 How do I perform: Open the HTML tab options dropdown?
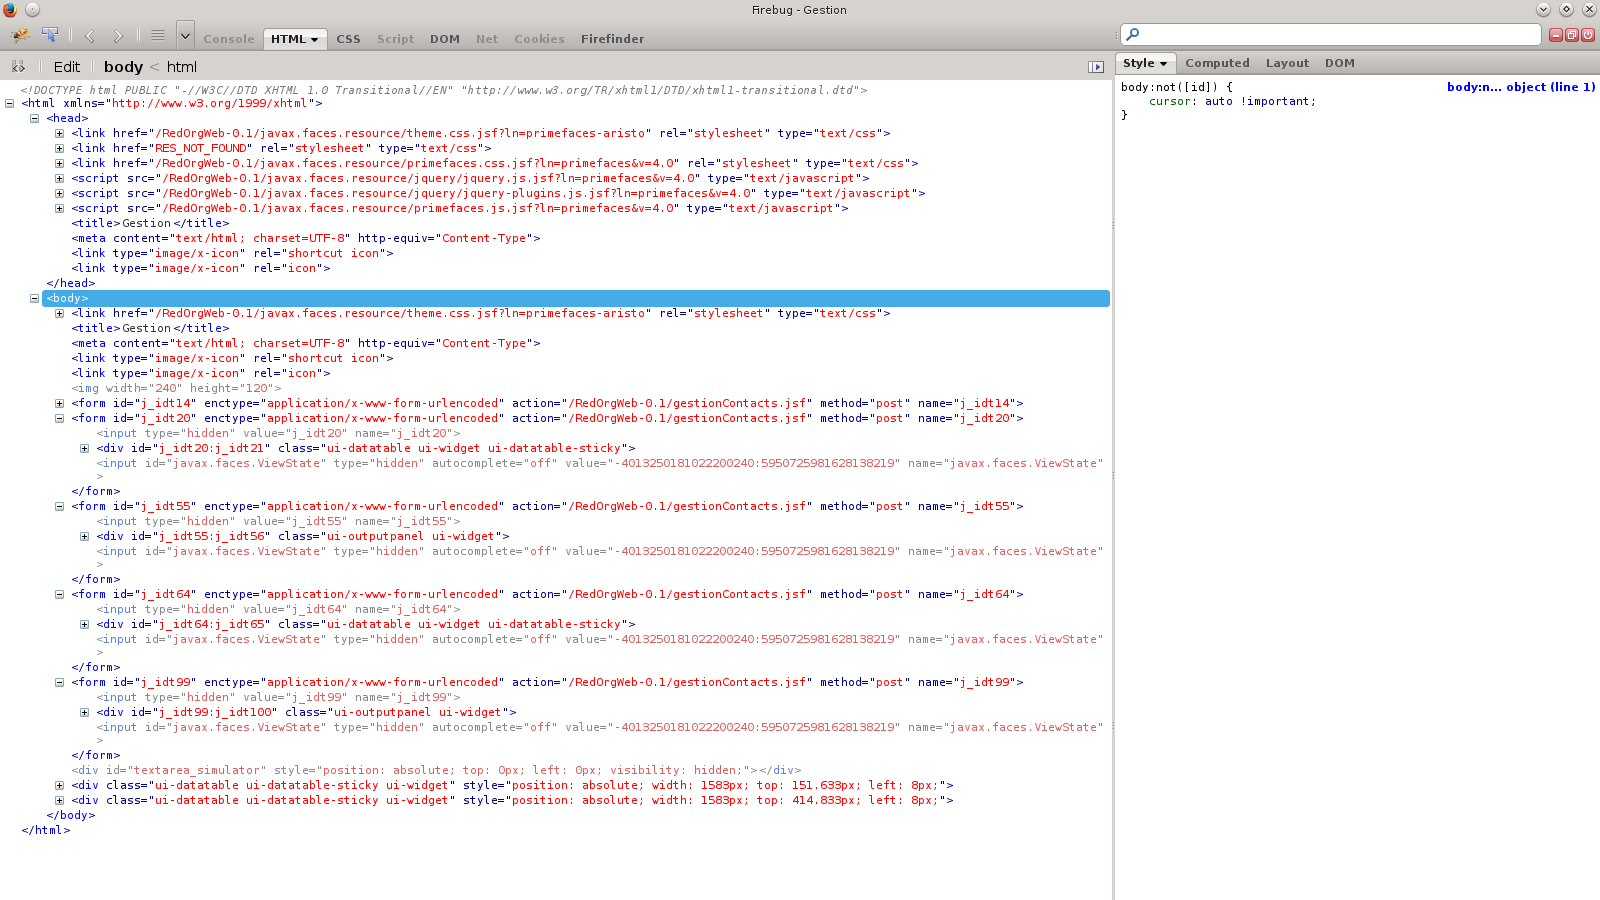[314, 40]
